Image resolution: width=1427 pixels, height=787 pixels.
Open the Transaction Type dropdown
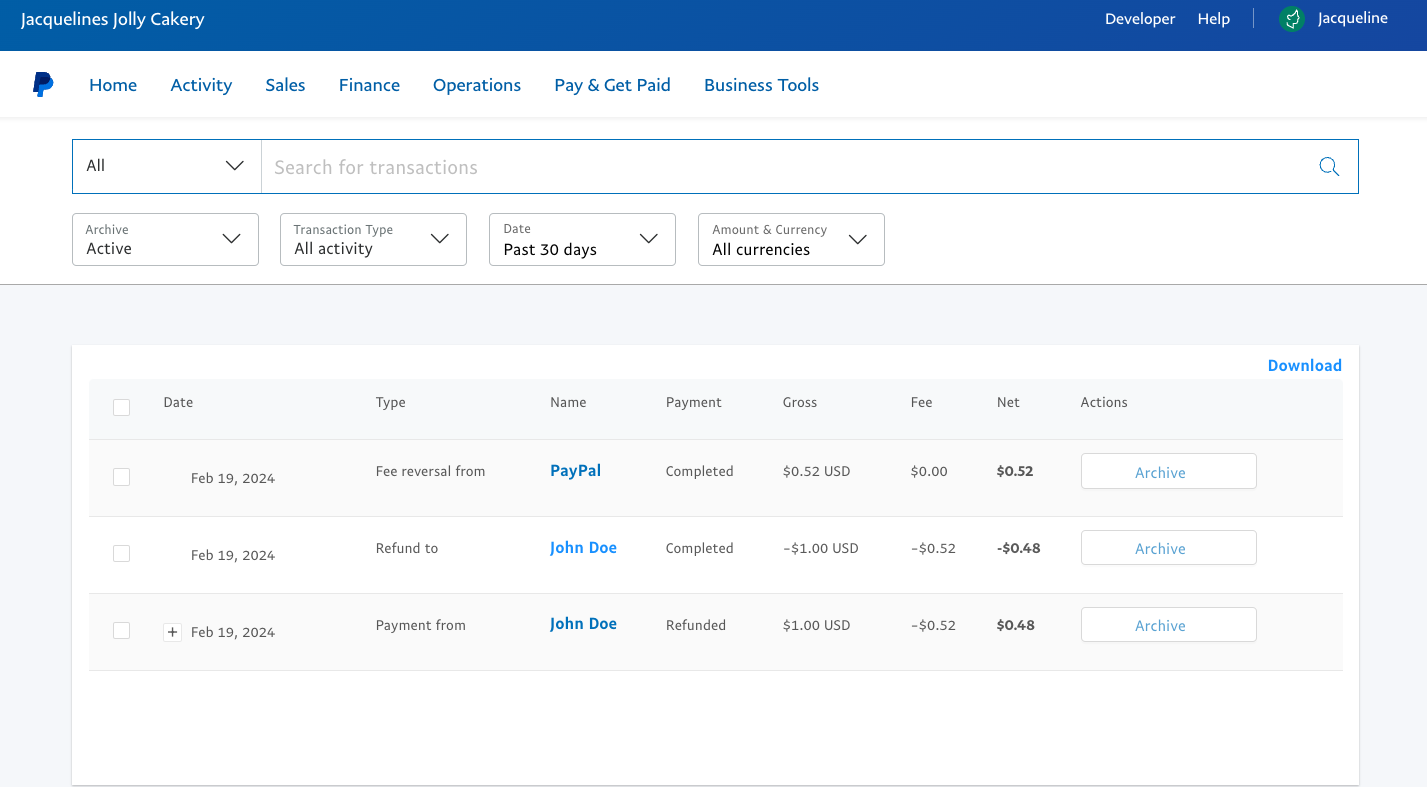tap(373, 239)
